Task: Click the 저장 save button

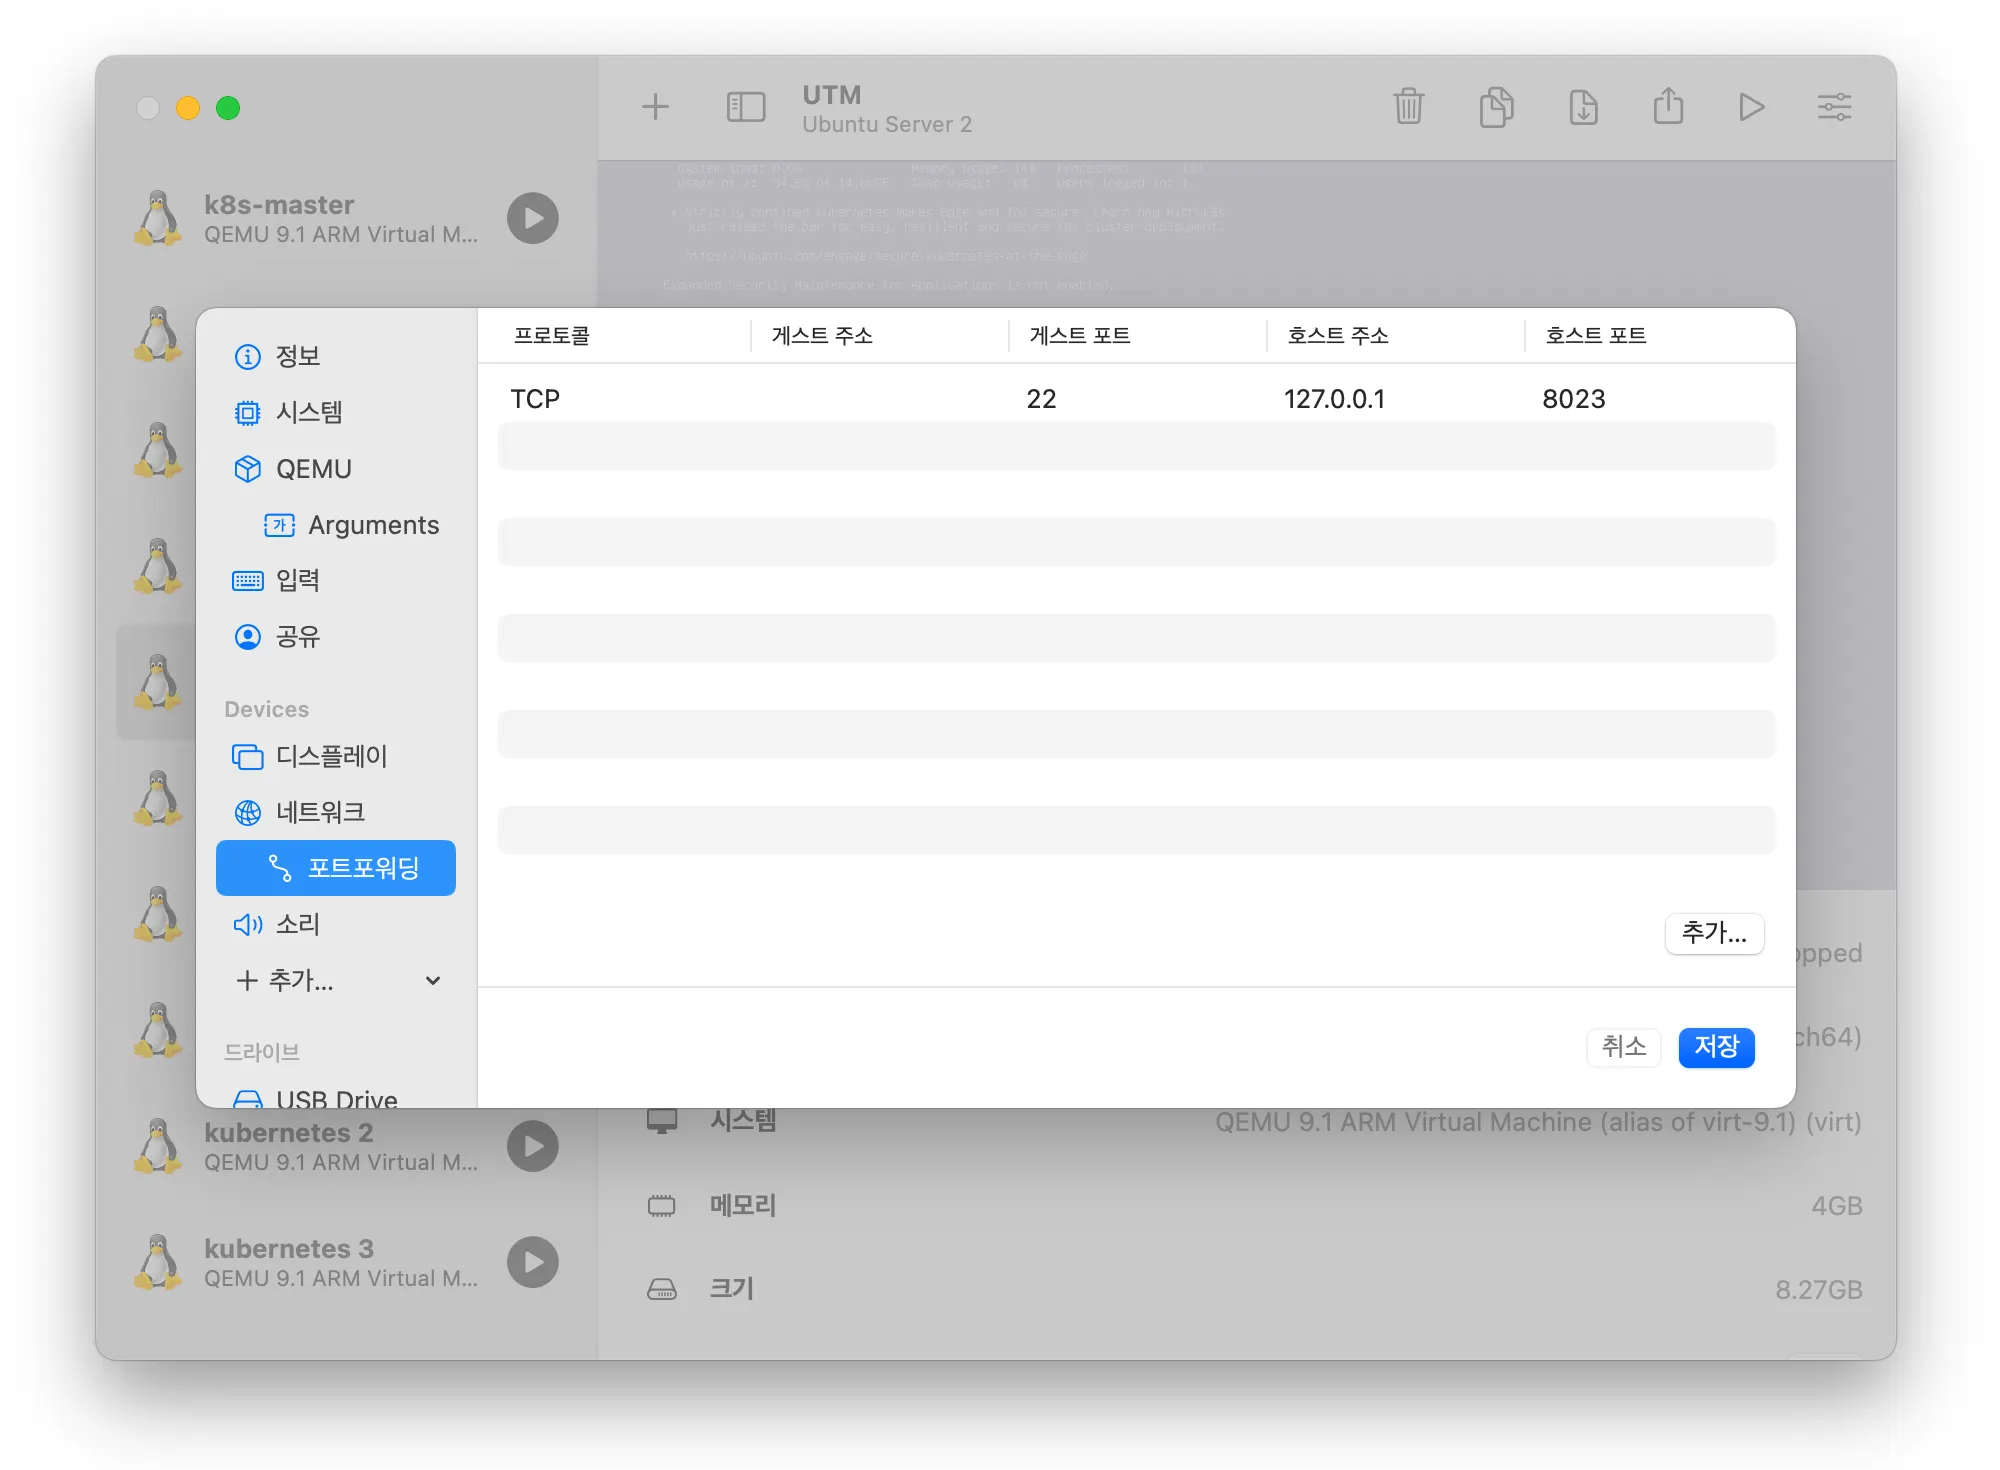Action: (1716, 1047)
